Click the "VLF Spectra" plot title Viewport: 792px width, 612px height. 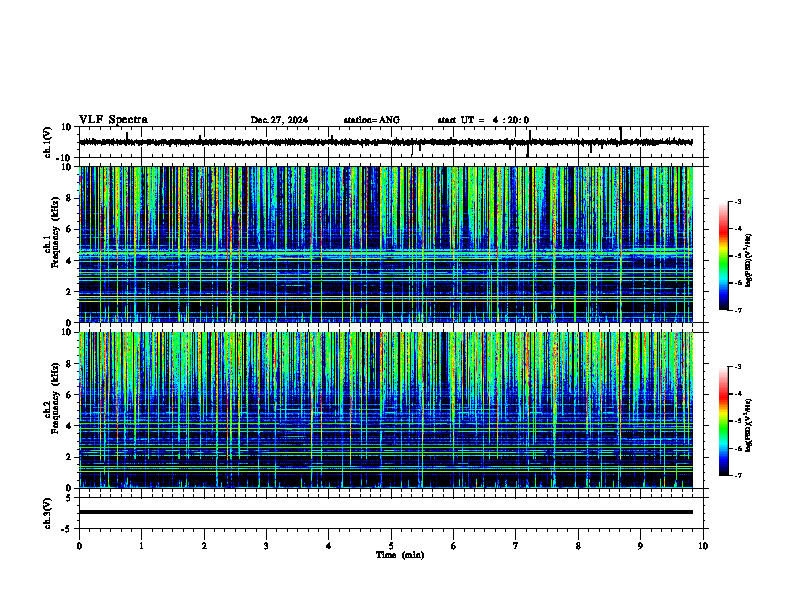[x=113, y=120]
